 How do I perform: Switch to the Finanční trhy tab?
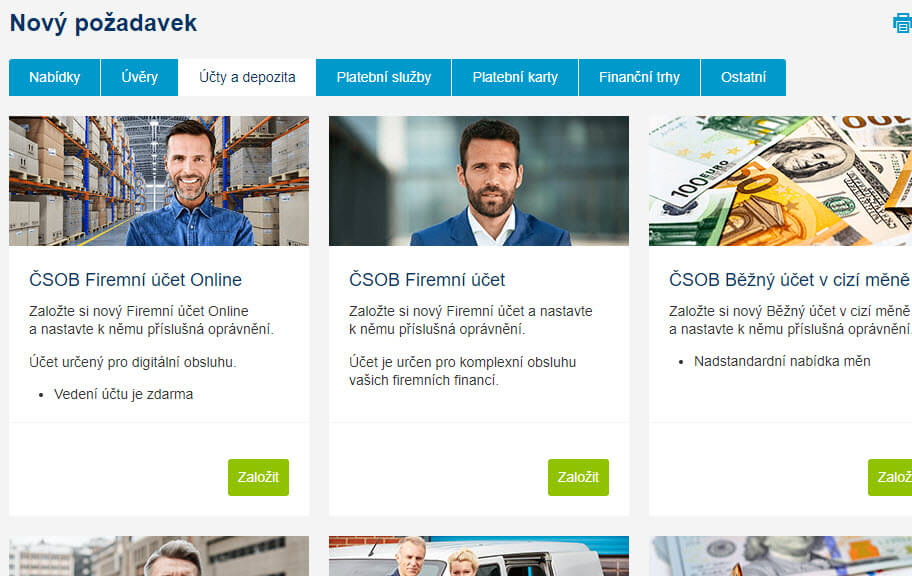tap(640, 77)
